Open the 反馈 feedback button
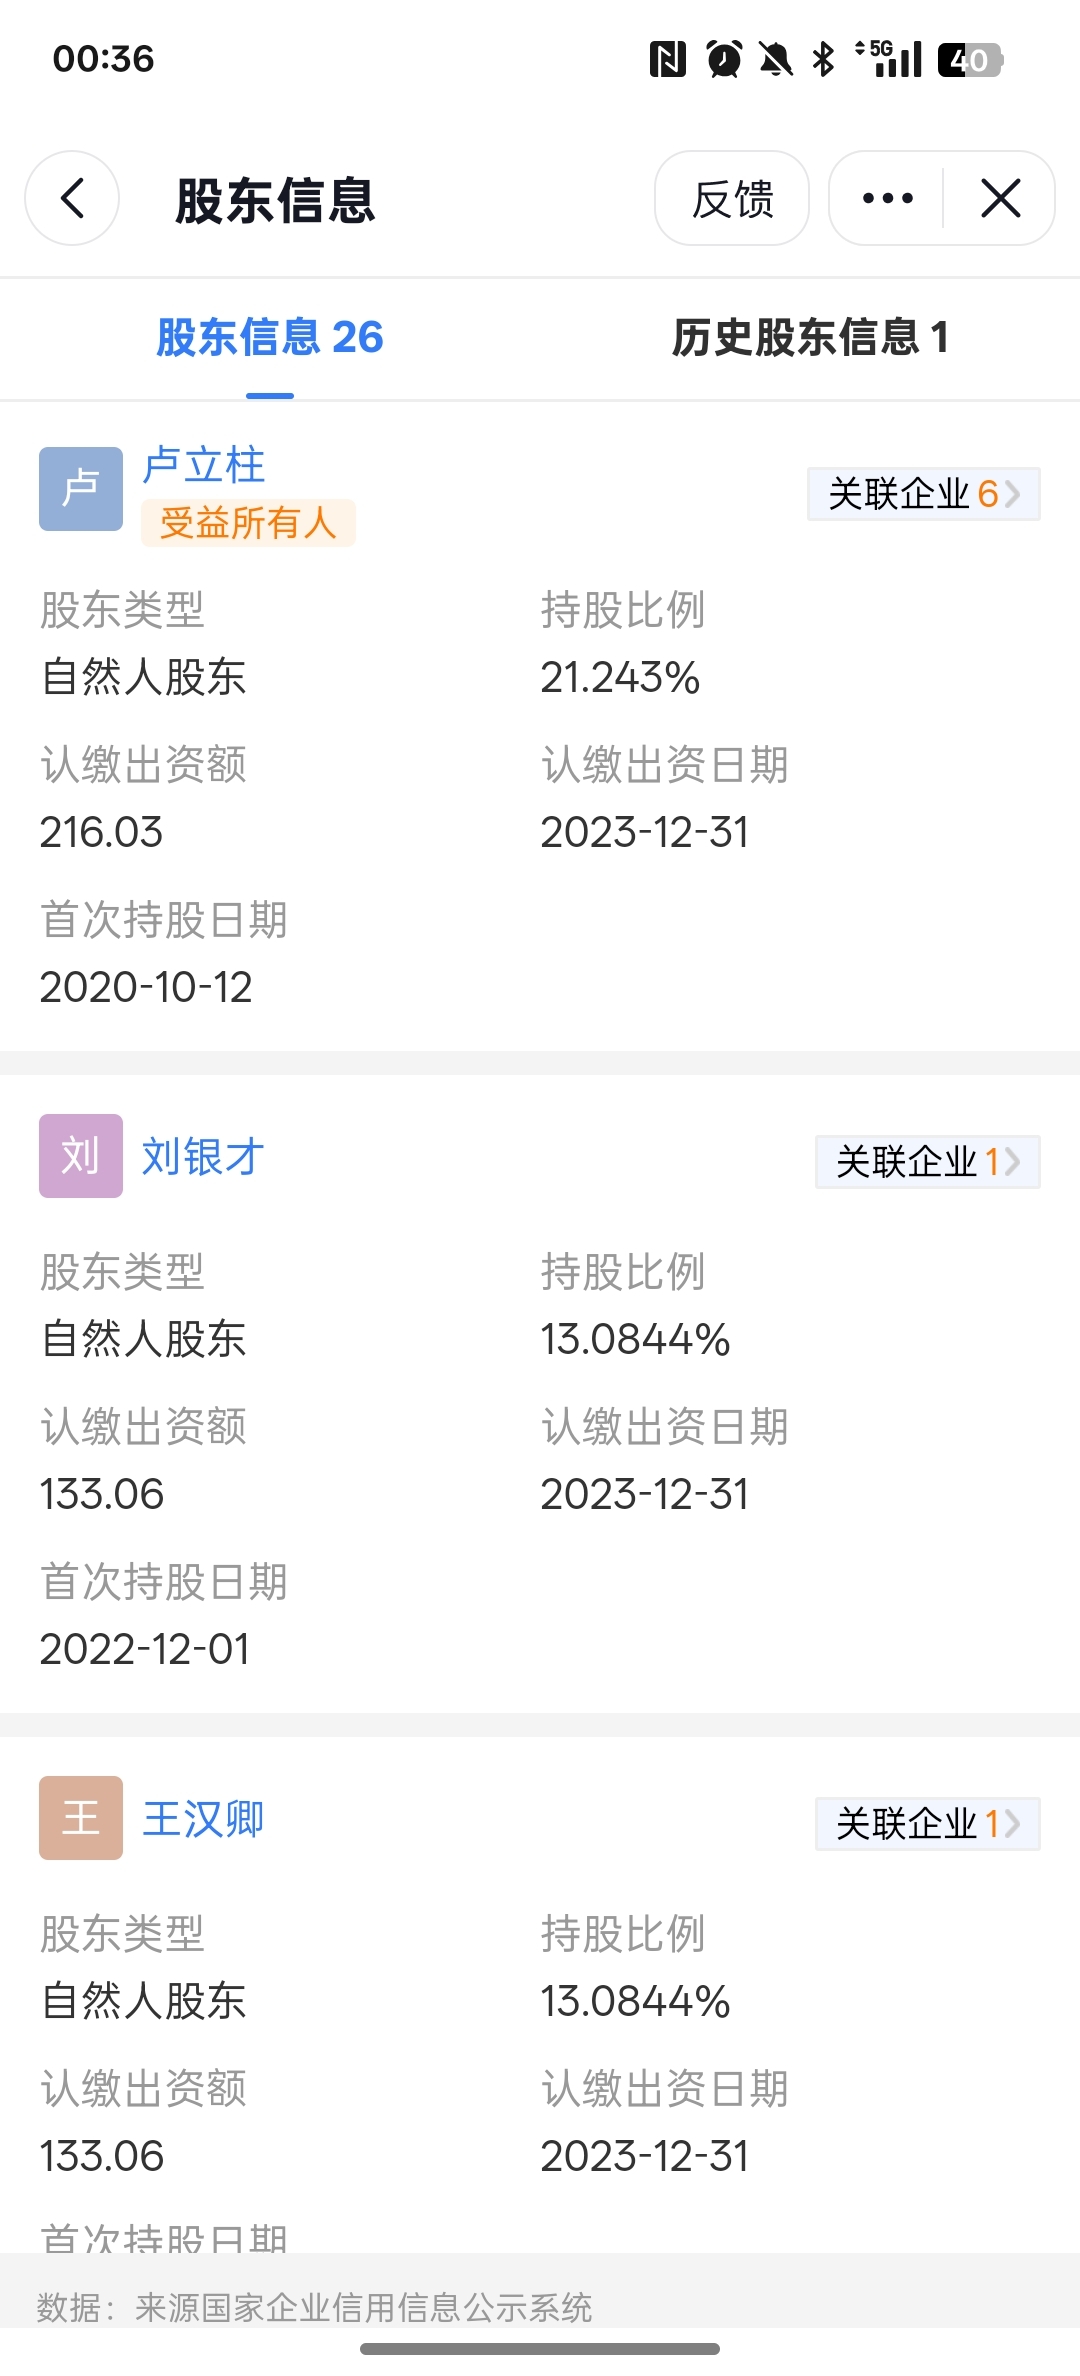 coord(732,198)
